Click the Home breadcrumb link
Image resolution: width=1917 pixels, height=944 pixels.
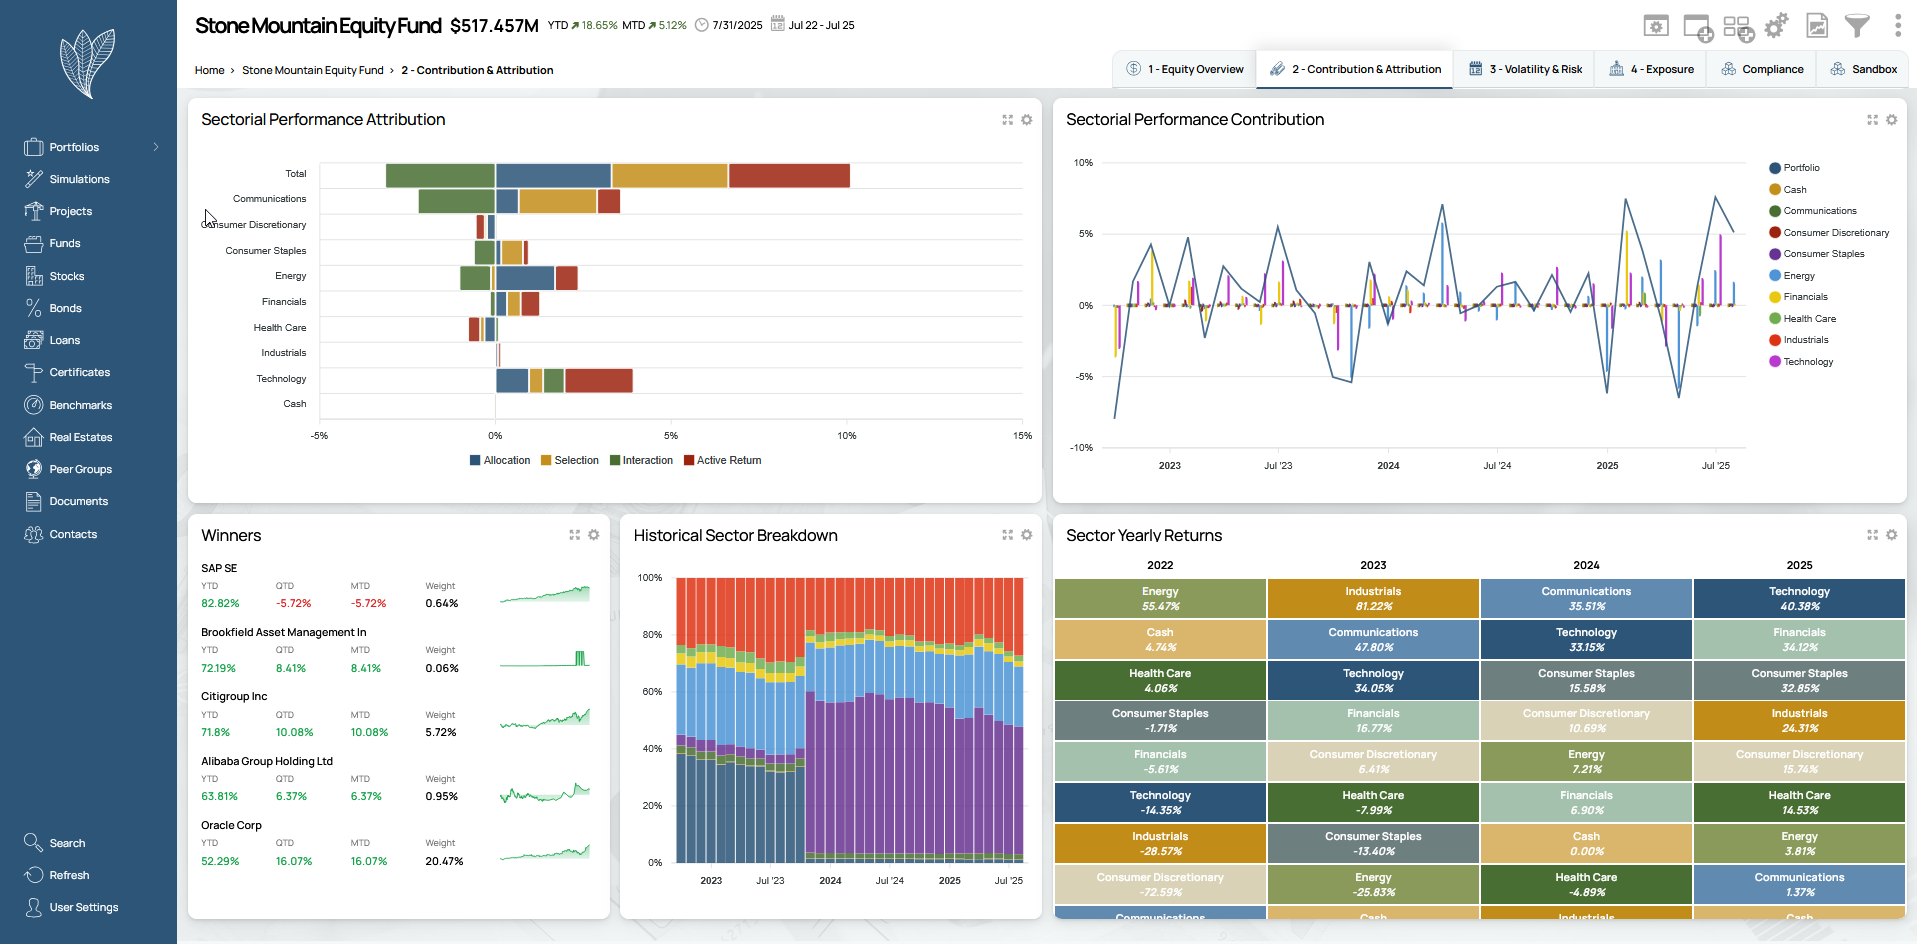click(209, 70)
